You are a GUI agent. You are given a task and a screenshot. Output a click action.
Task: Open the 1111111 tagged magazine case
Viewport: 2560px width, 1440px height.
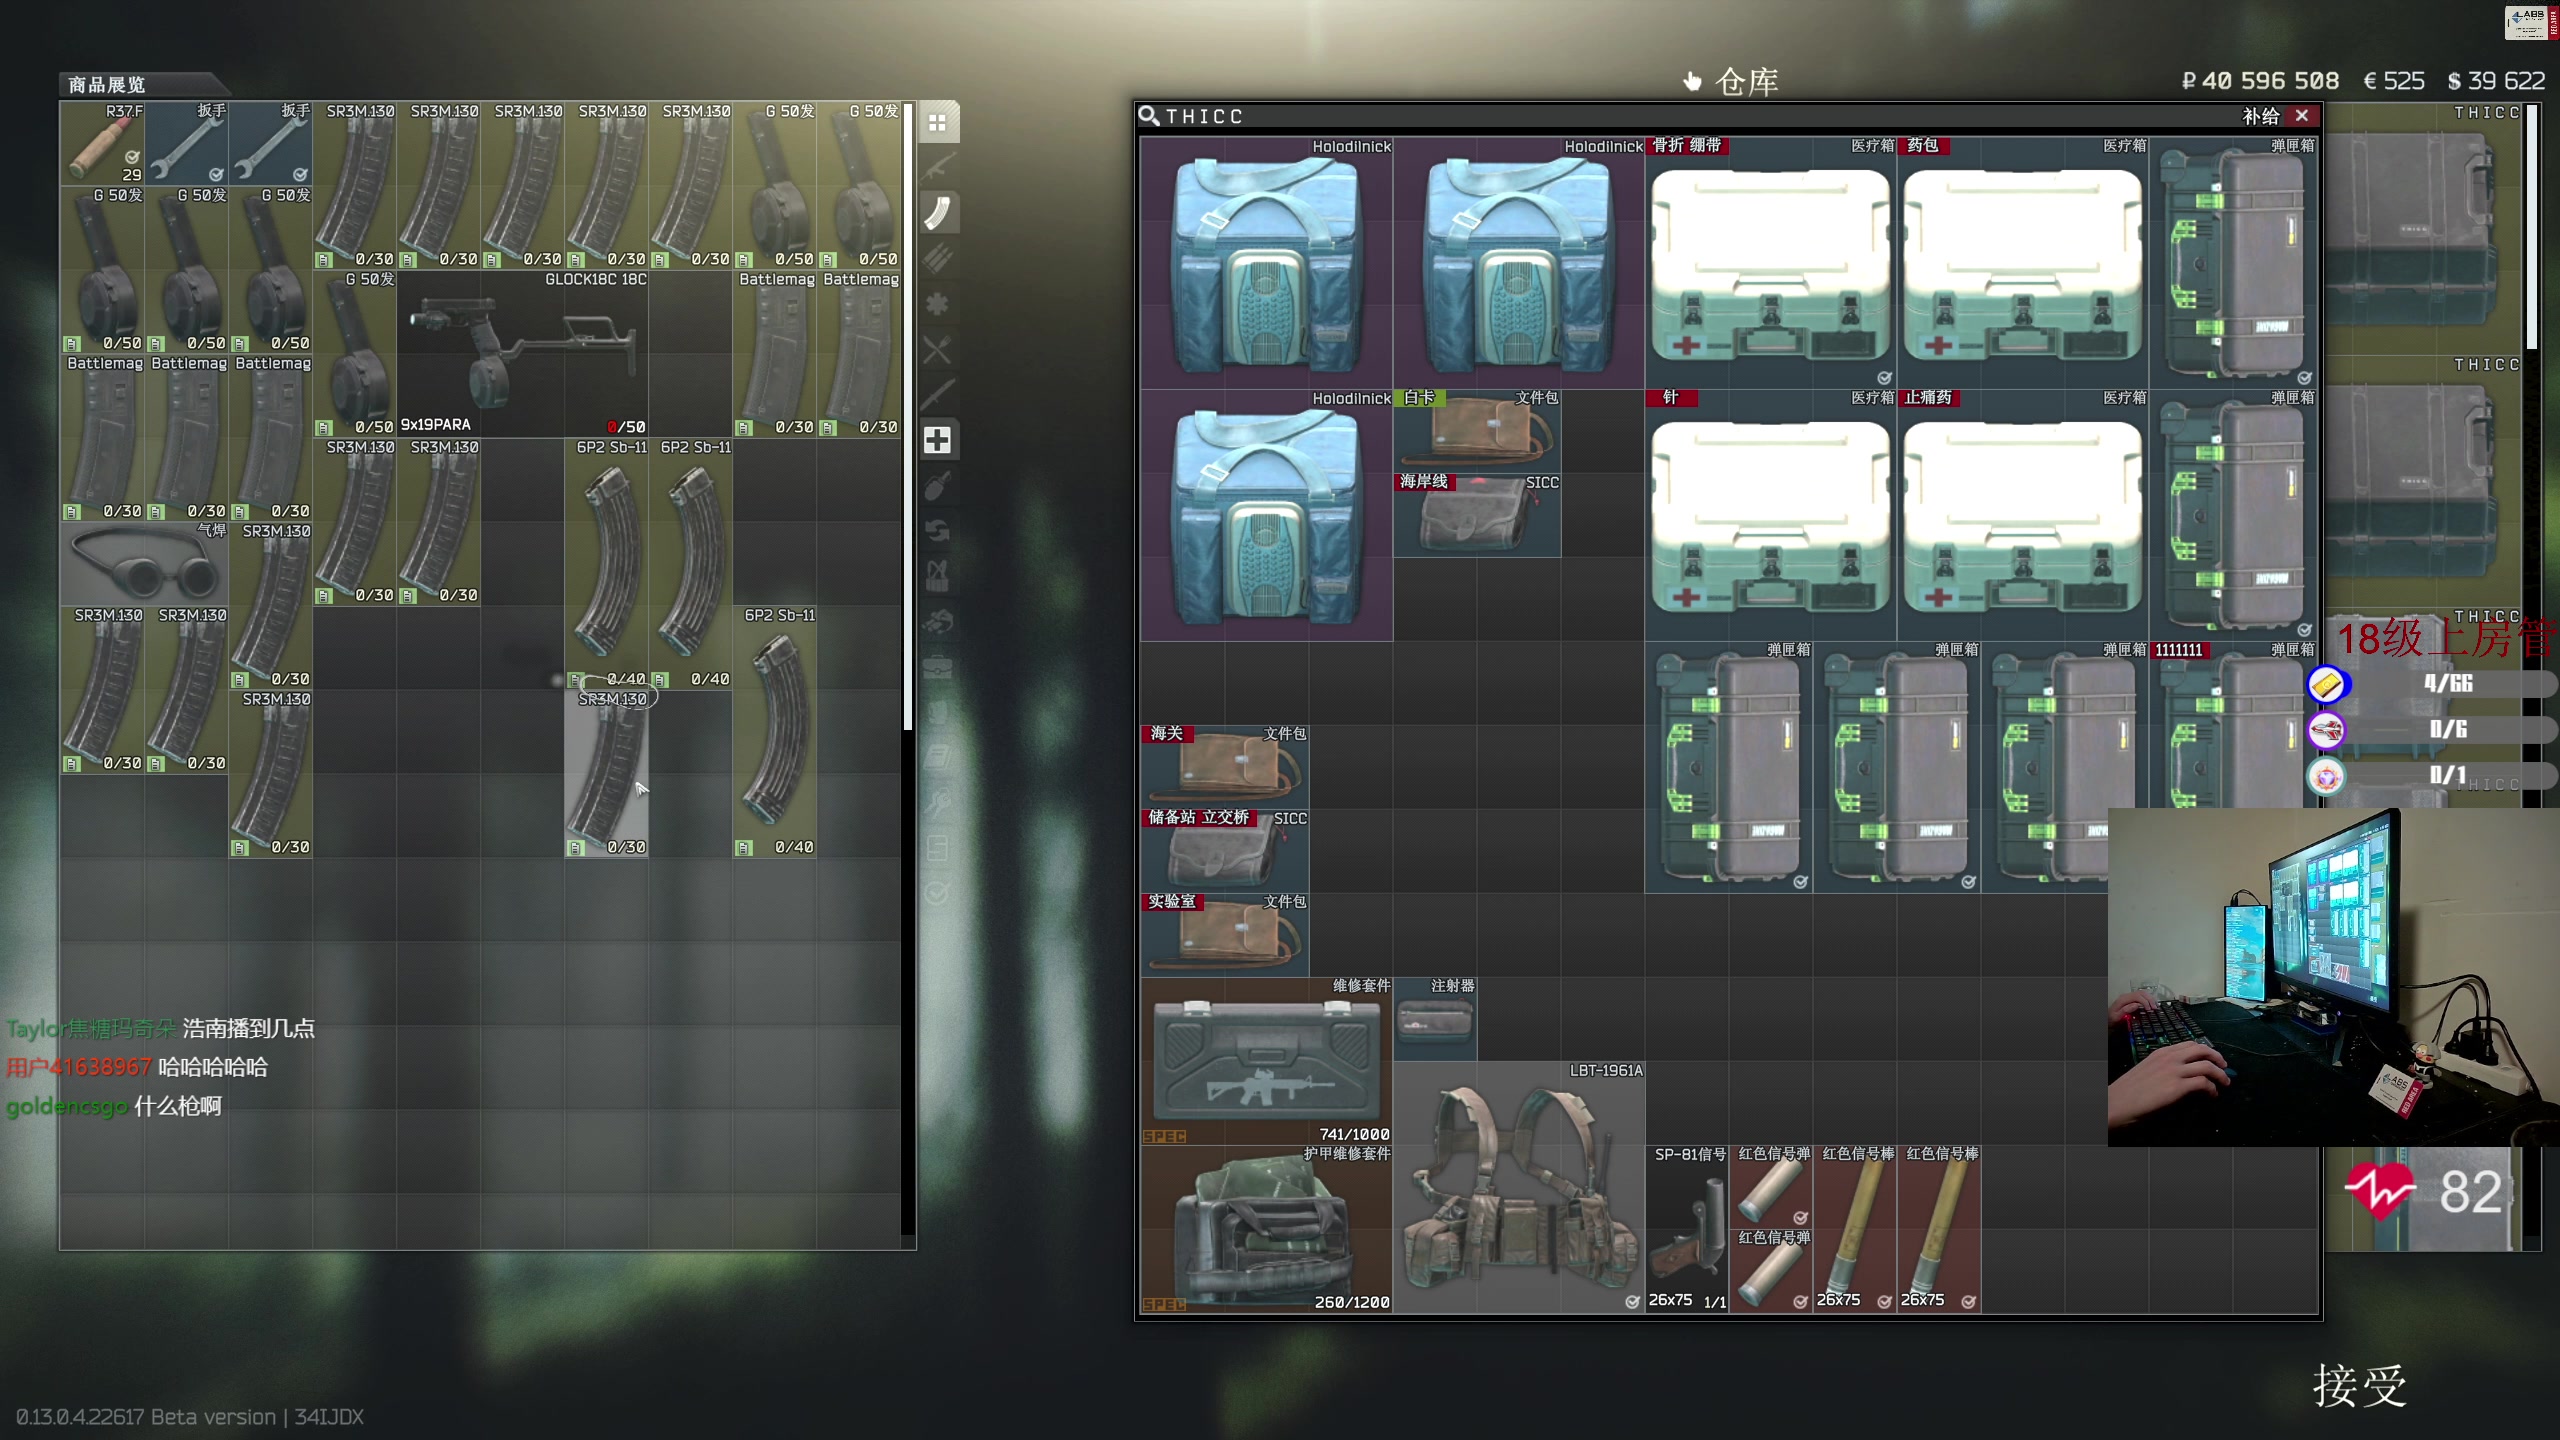pos(2233,725)
